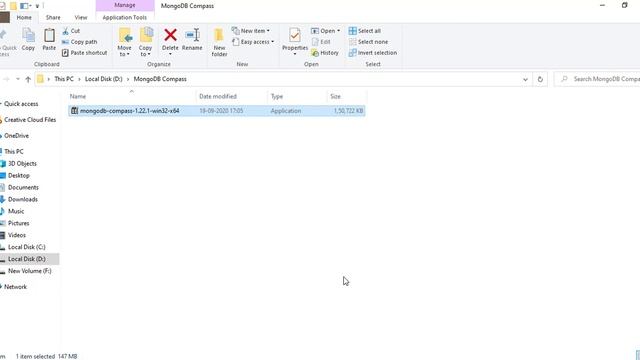Click the 1,50,722 KB size cell
Image resolution: width=640 pixels, height=360 pixels.
click(x=348, y=111)
